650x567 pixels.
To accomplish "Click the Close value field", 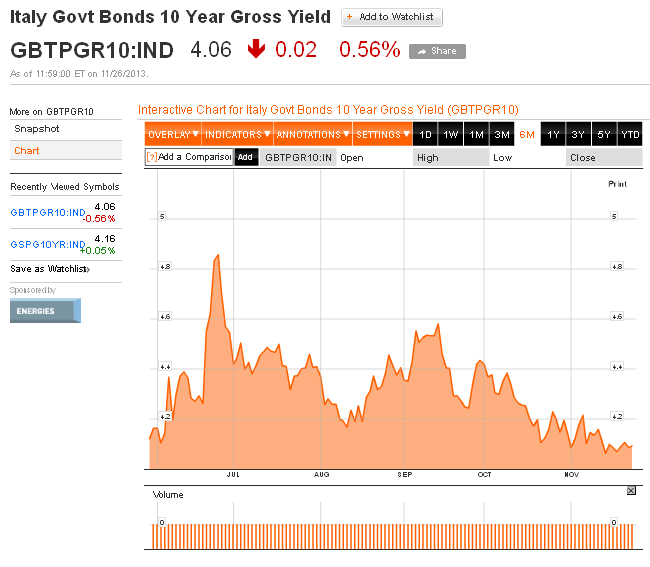I will [x=604, y=158].
